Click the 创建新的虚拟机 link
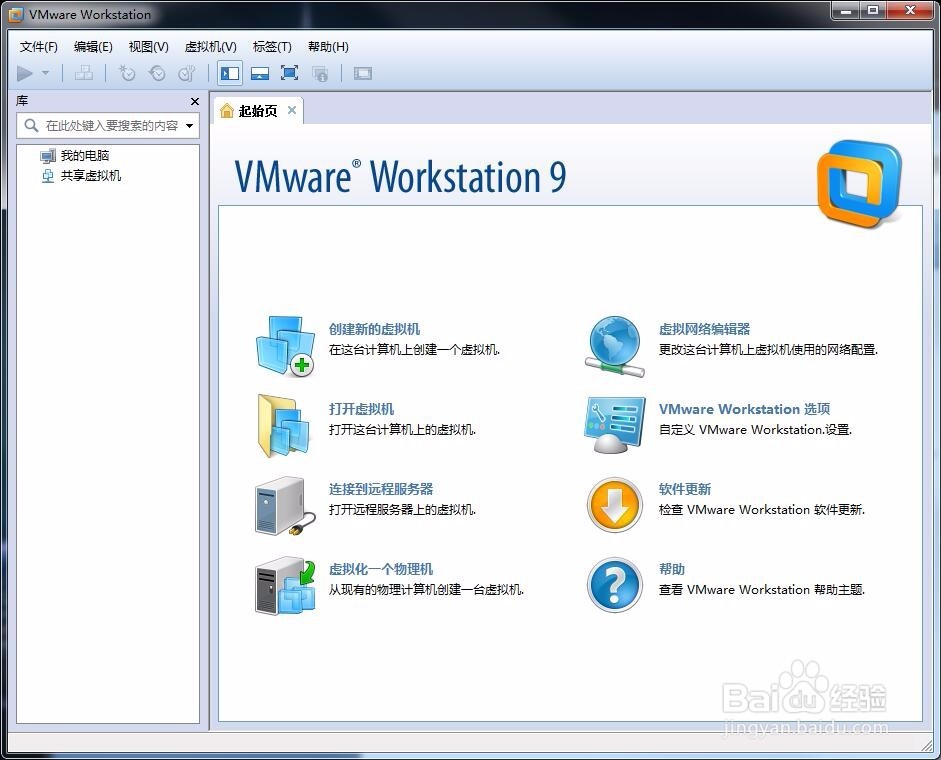The width and height of the screenshot is (941, 760). coord(374,329)
